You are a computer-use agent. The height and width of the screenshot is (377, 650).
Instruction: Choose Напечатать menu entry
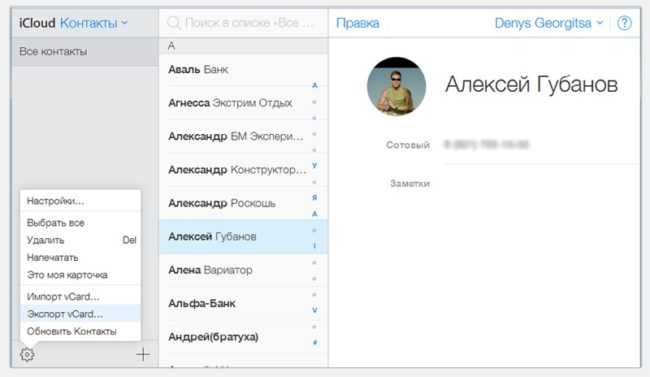click(80, 258)
